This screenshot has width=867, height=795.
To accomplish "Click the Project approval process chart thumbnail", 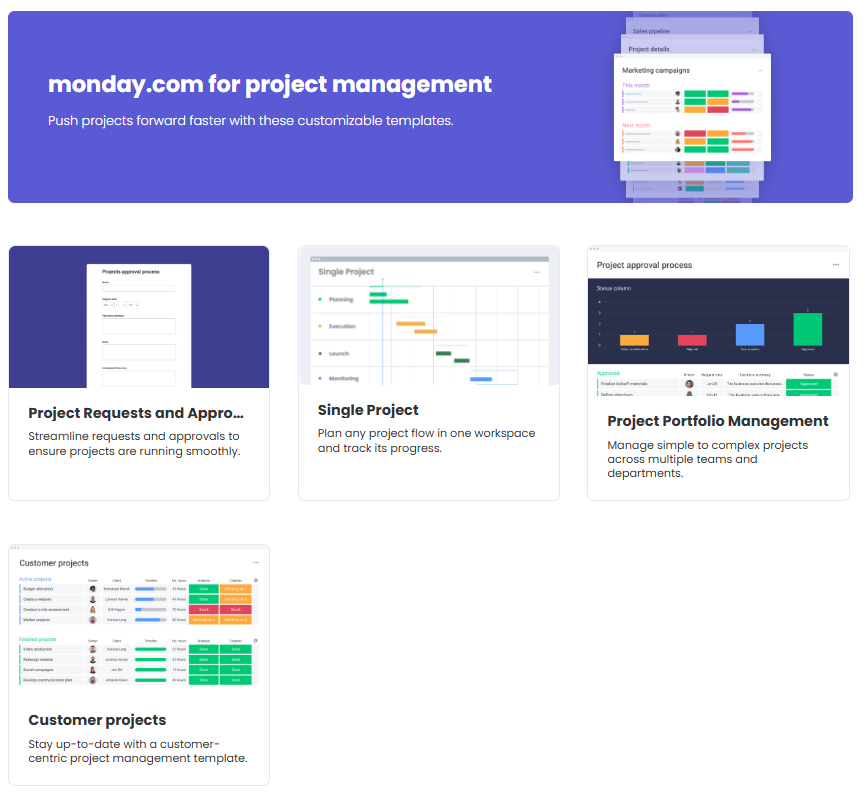I will [718, 321].
